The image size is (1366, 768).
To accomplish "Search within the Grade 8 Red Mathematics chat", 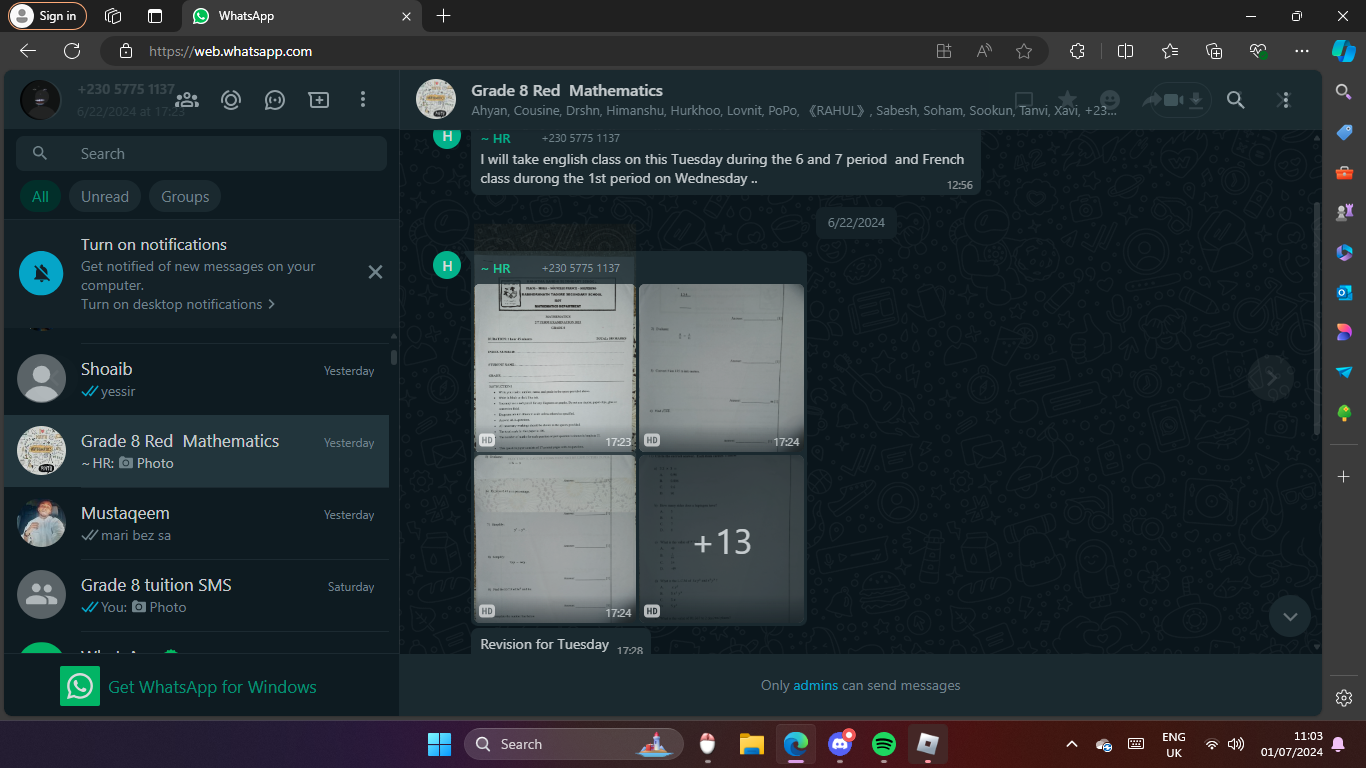I will 1236,100.
